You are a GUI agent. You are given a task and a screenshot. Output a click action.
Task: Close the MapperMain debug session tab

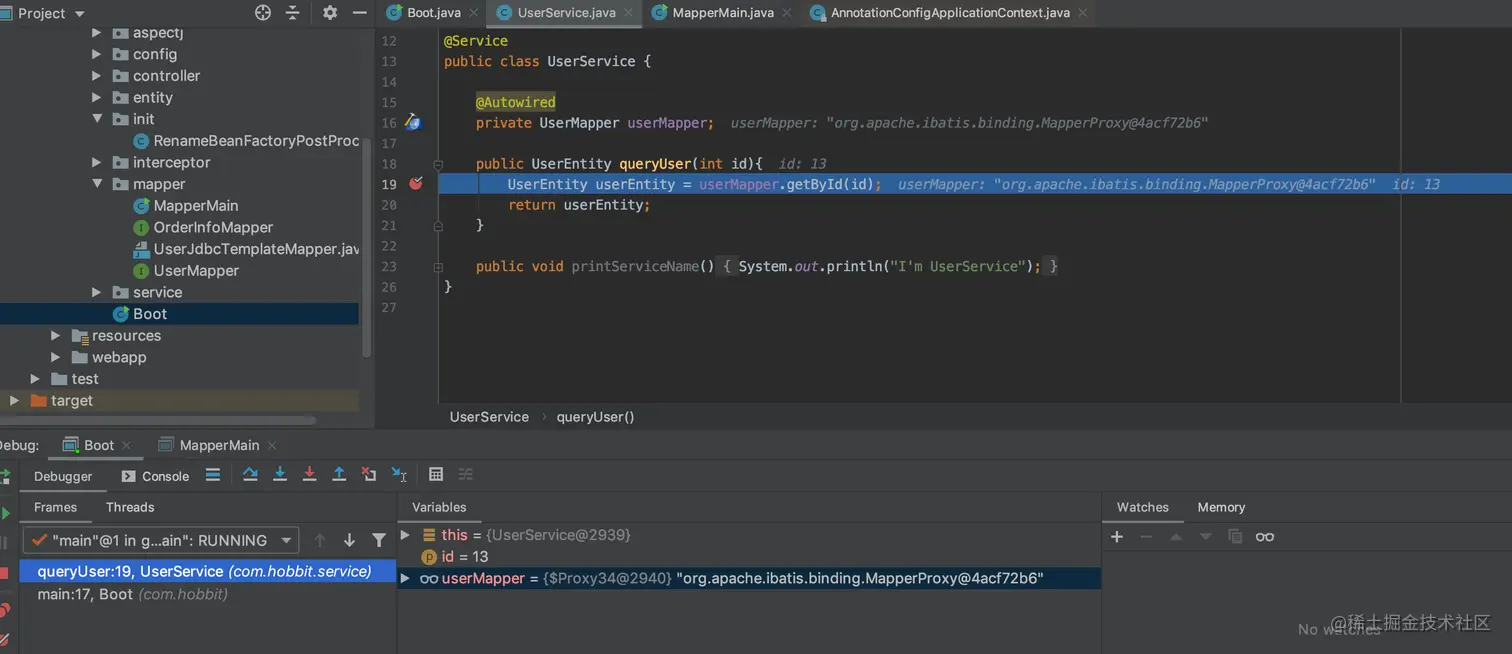[272, 446]
